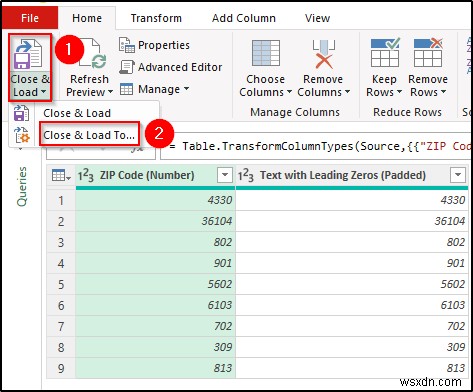Click padded column cell 813
The width and height of the screenshot is (473, 392).
coord(352,368)
